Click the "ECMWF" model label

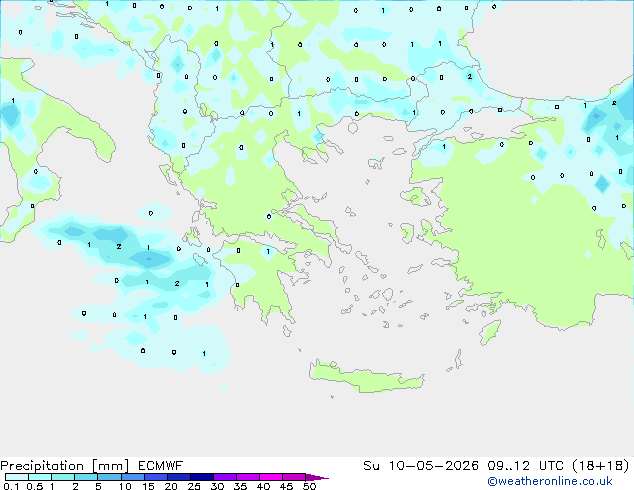click(161, 466)
